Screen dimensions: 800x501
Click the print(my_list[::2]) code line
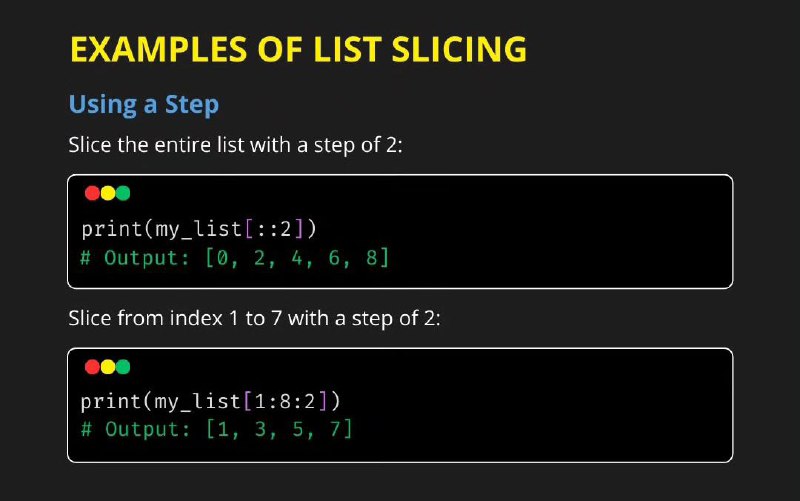click(x=199, y=229)
